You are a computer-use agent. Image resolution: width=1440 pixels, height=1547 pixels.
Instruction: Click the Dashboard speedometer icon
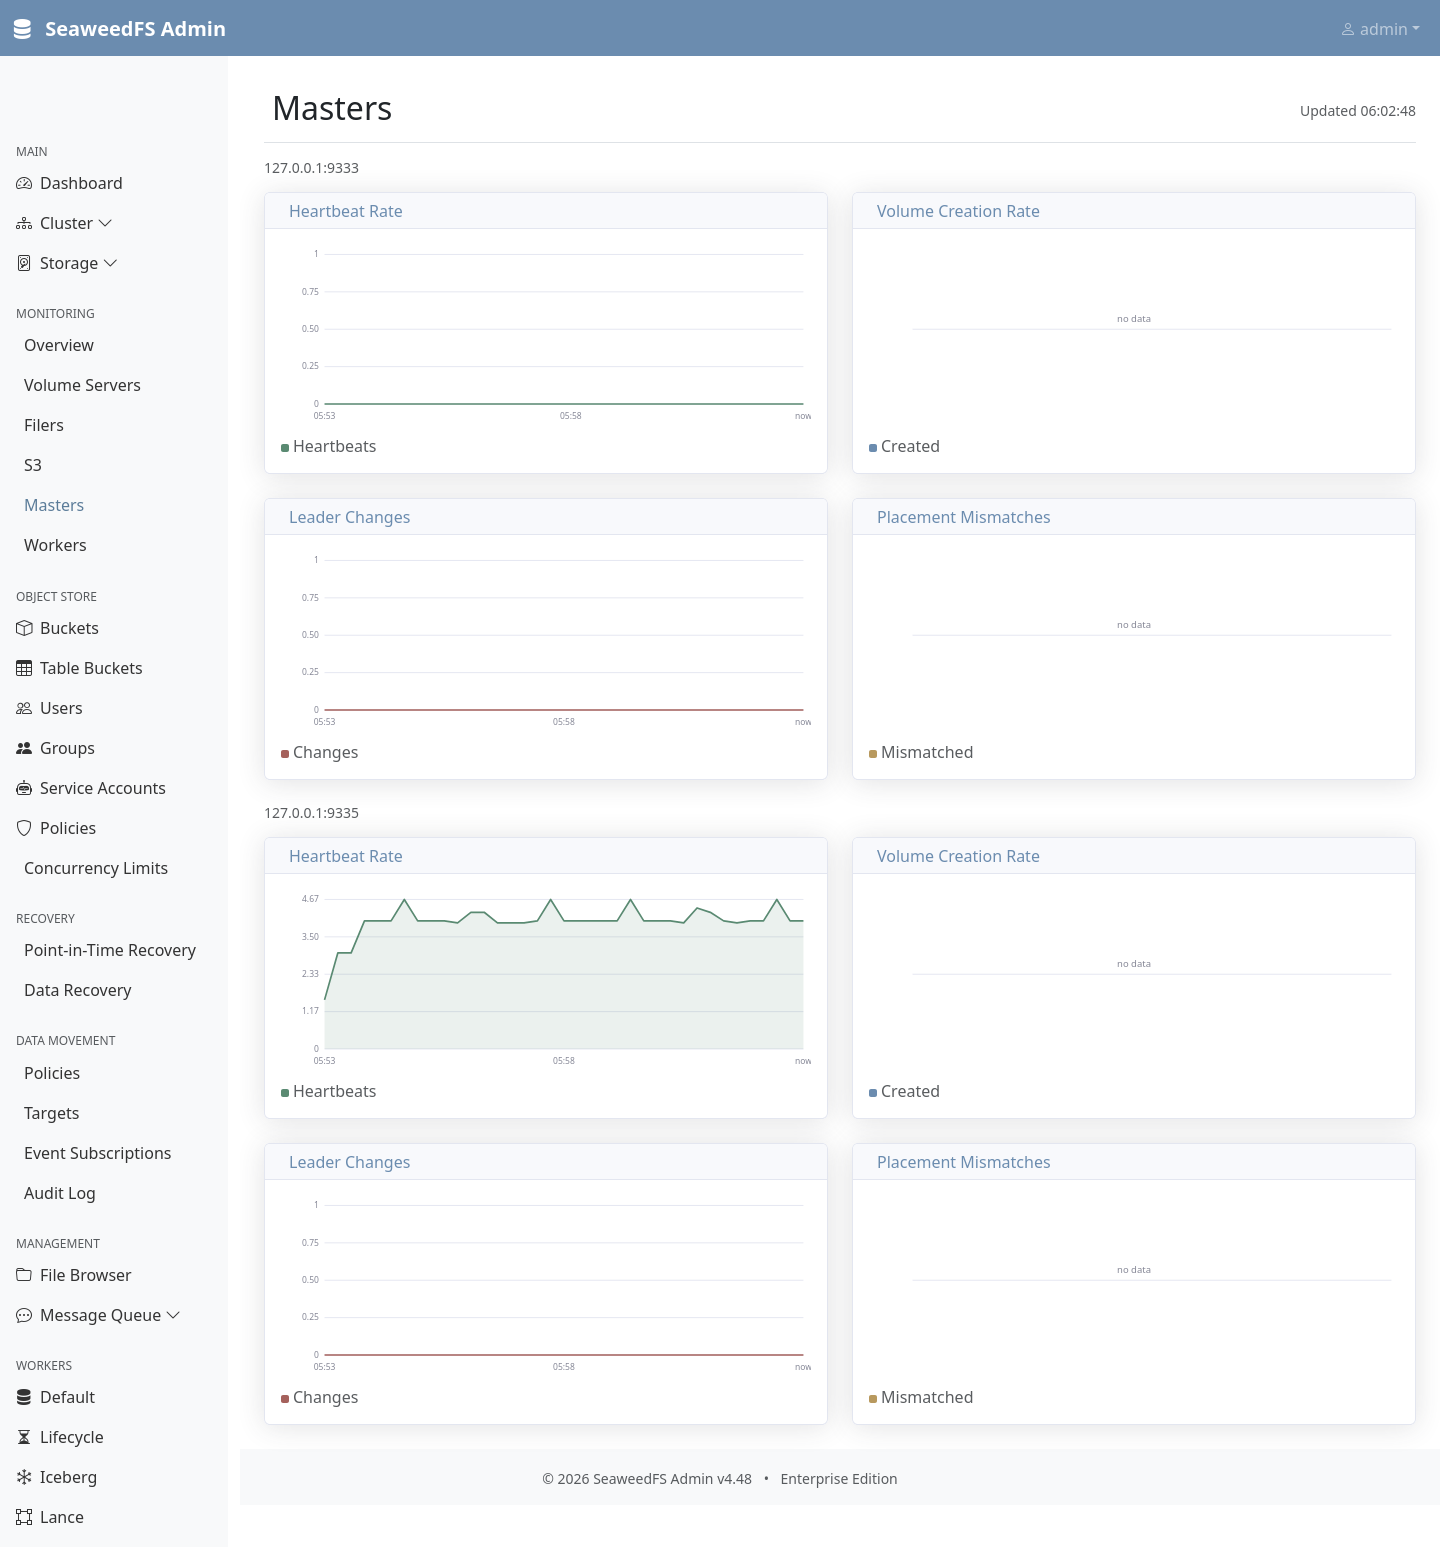24,183
